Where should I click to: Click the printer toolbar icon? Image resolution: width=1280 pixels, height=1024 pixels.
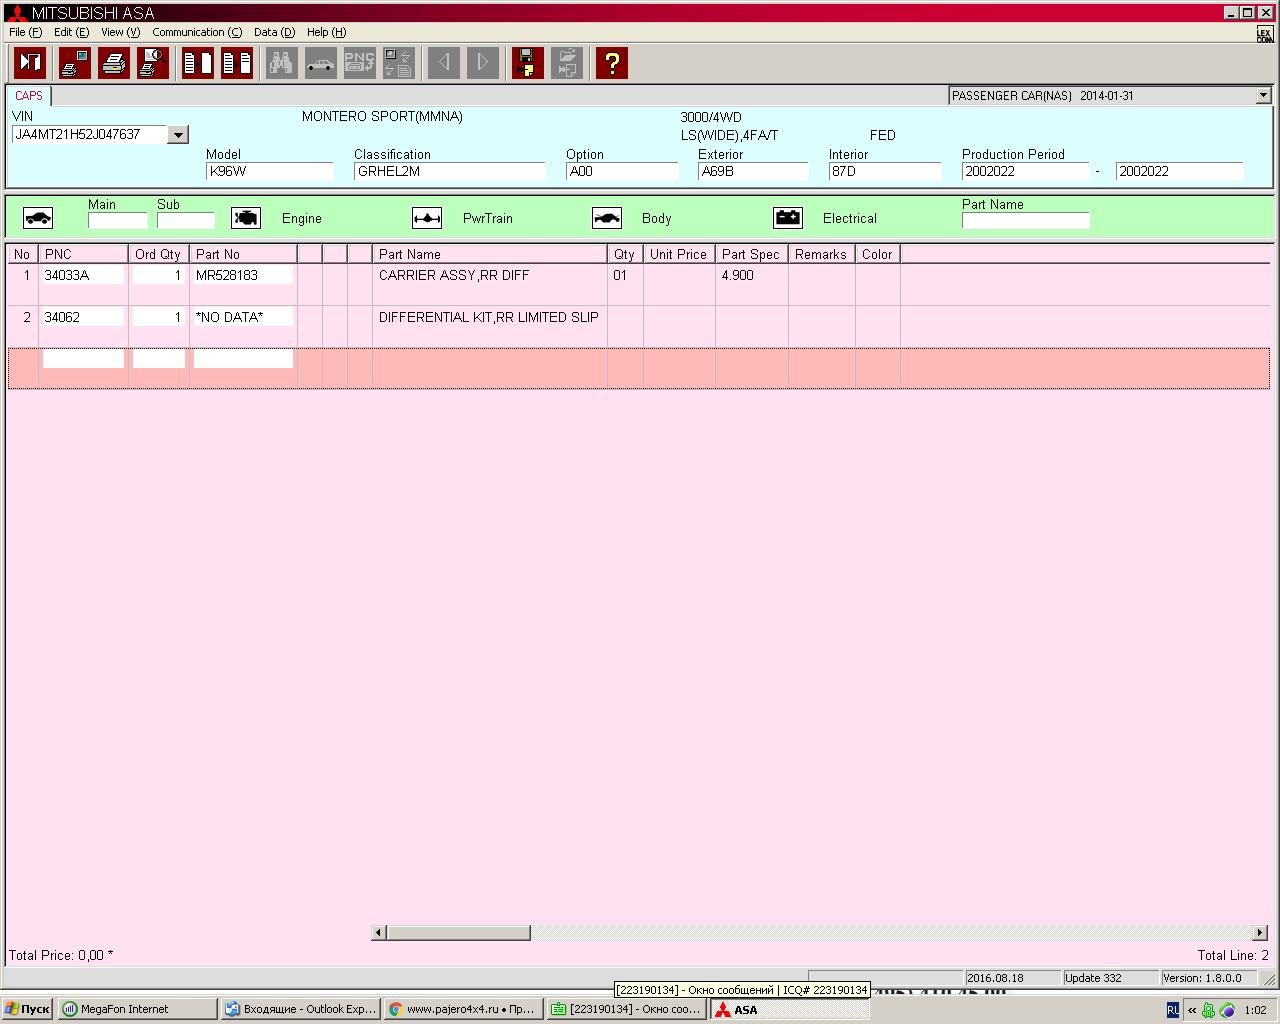coord(113,63)
